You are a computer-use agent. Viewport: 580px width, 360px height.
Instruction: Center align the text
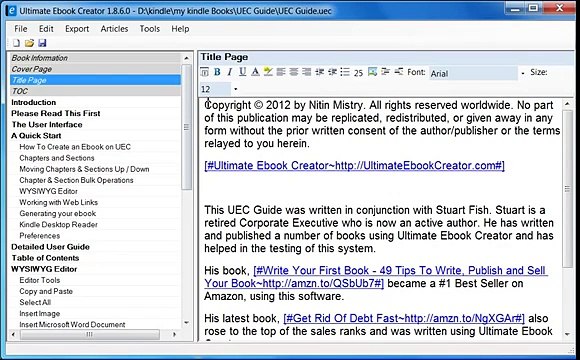tap(294, 72)
